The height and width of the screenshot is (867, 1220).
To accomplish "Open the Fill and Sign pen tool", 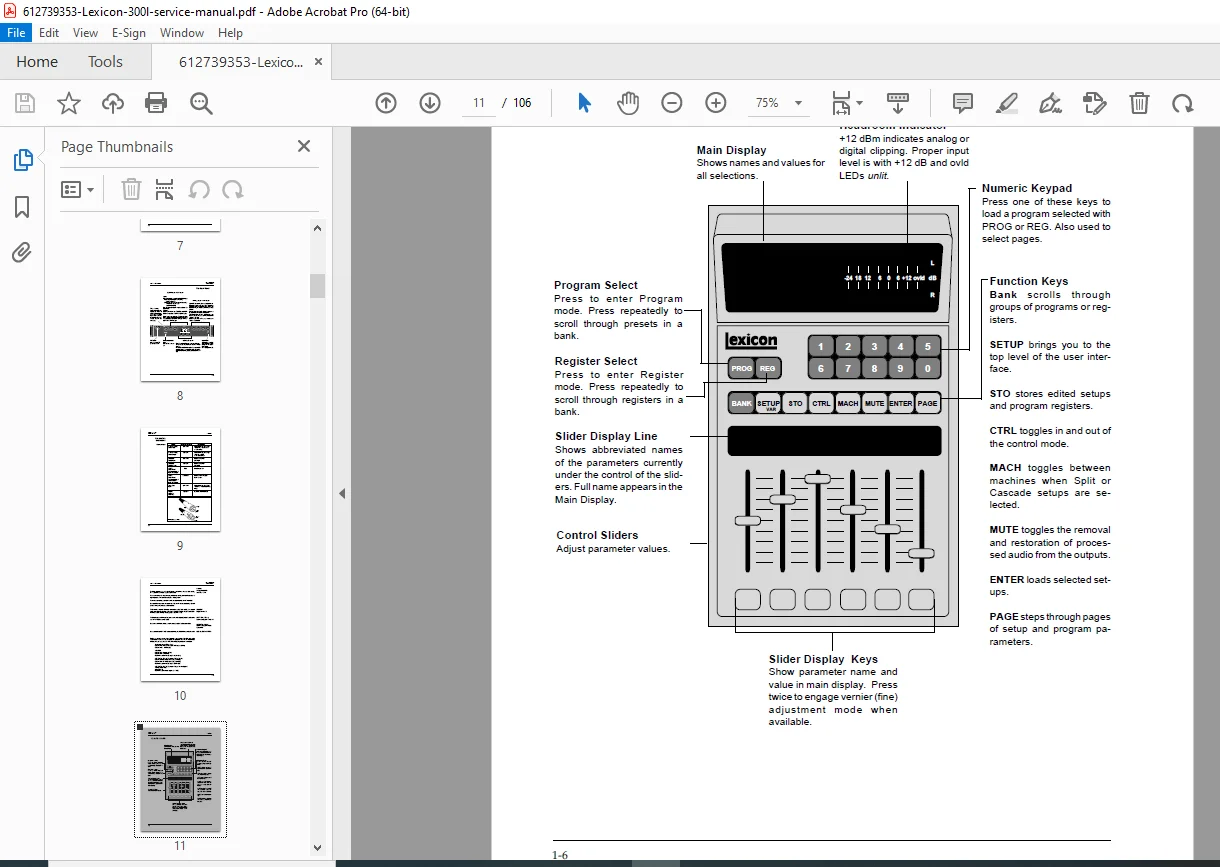I will click(1050, 103).
